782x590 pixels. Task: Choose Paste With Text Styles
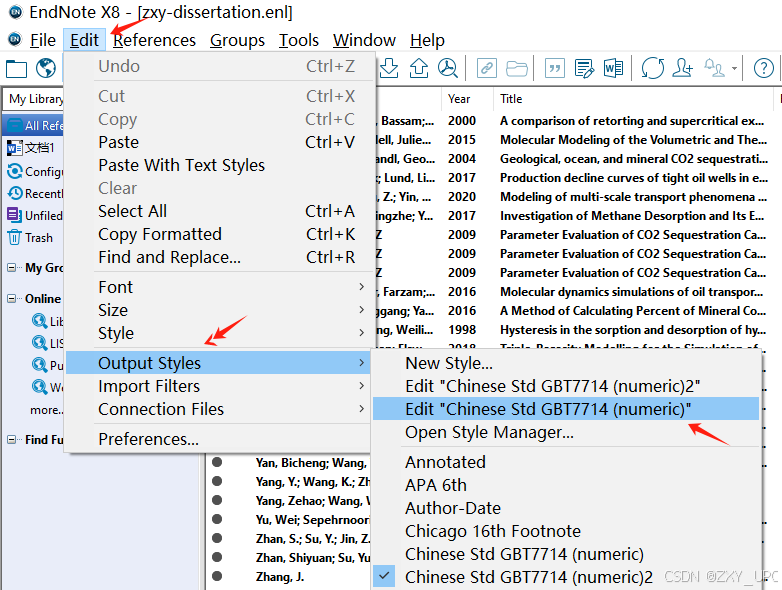219,165
